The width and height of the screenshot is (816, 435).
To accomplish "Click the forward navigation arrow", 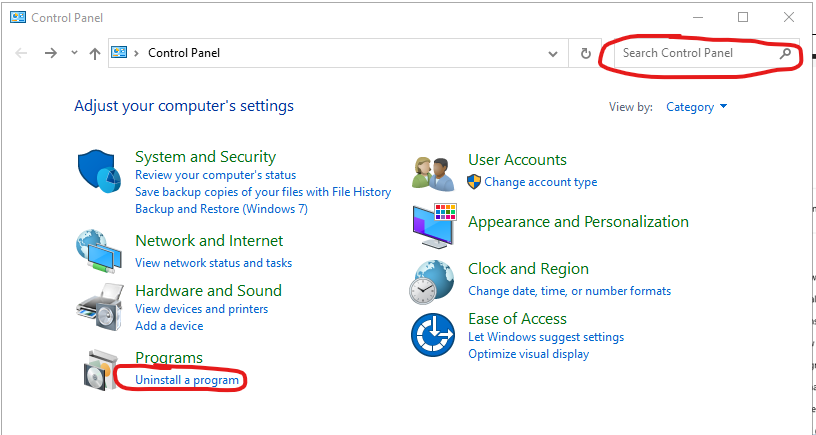I will (50, 53).
